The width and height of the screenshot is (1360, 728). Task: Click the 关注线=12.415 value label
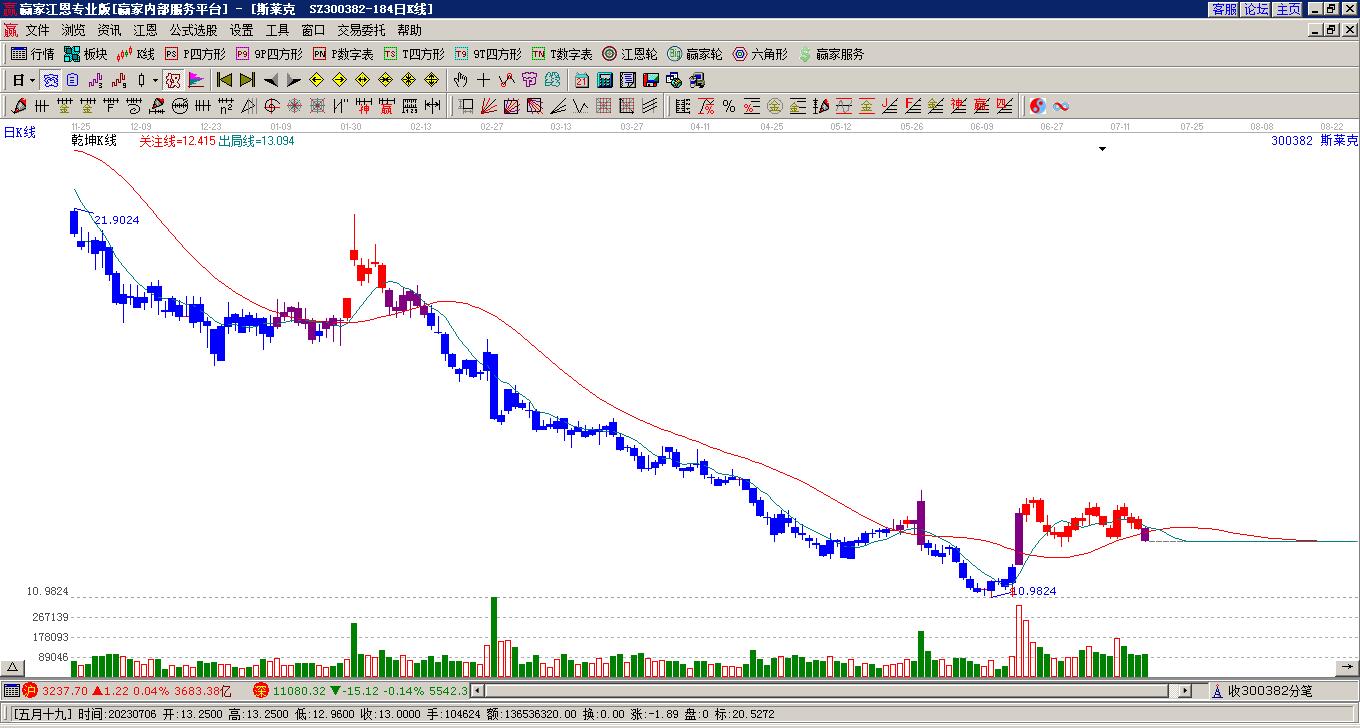(177, 141)
